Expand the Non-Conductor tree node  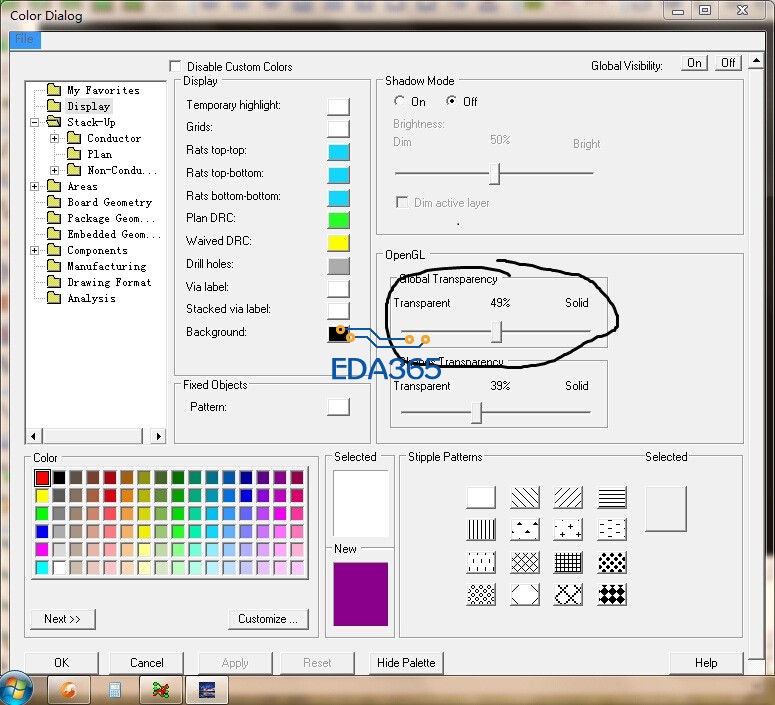coord(54,170)
